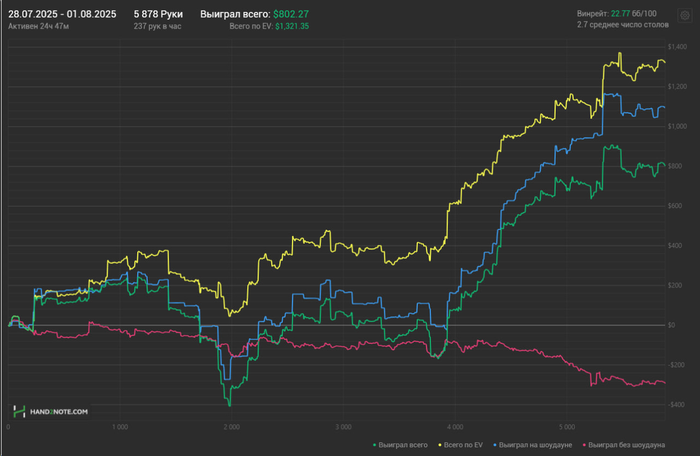The image size is (700, 456).
Task: Click the -$400 y-axis label
Action: [x=676, y=405]
